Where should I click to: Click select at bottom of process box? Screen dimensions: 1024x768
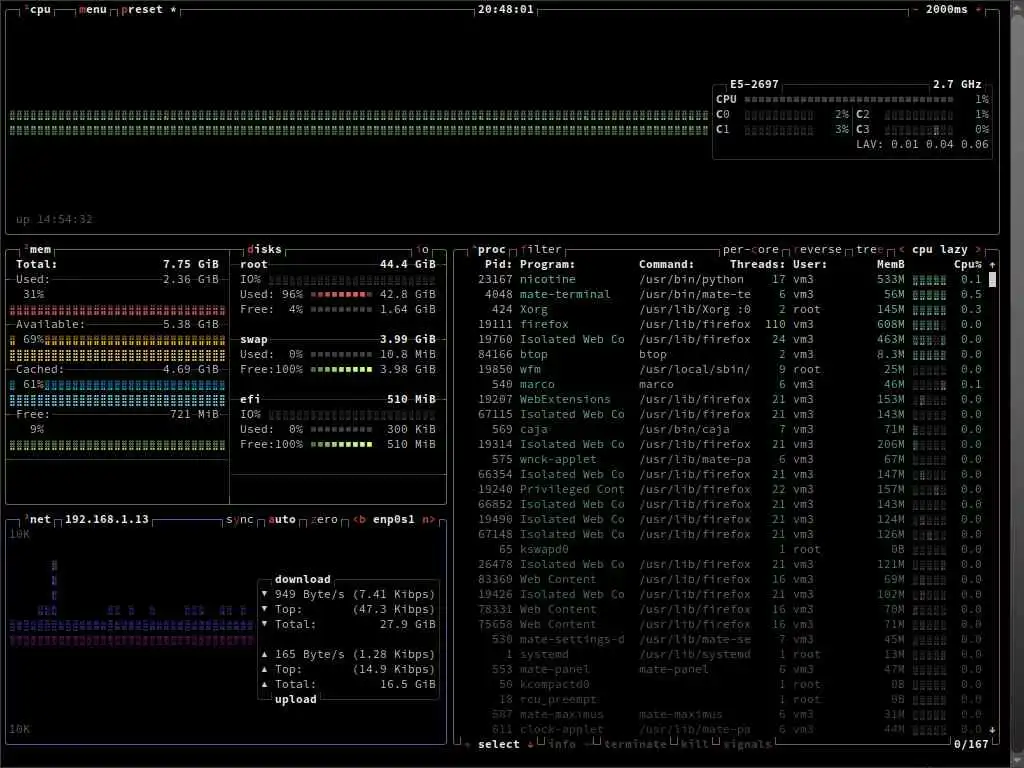(498, 744)
